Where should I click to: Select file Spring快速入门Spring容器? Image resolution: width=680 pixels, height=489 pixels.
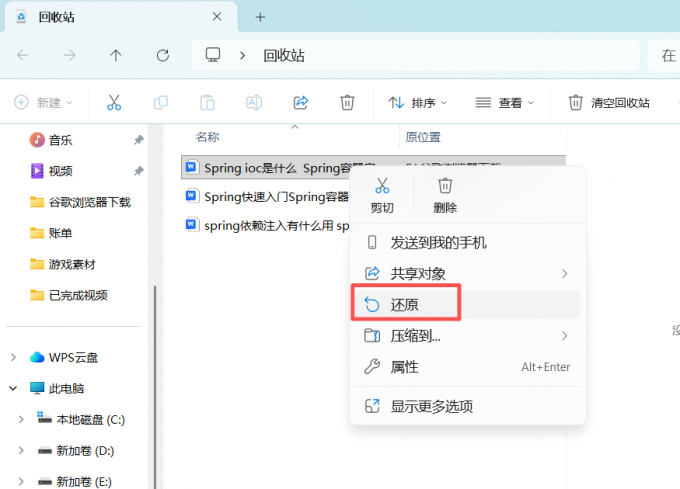(x=265, y=196)
